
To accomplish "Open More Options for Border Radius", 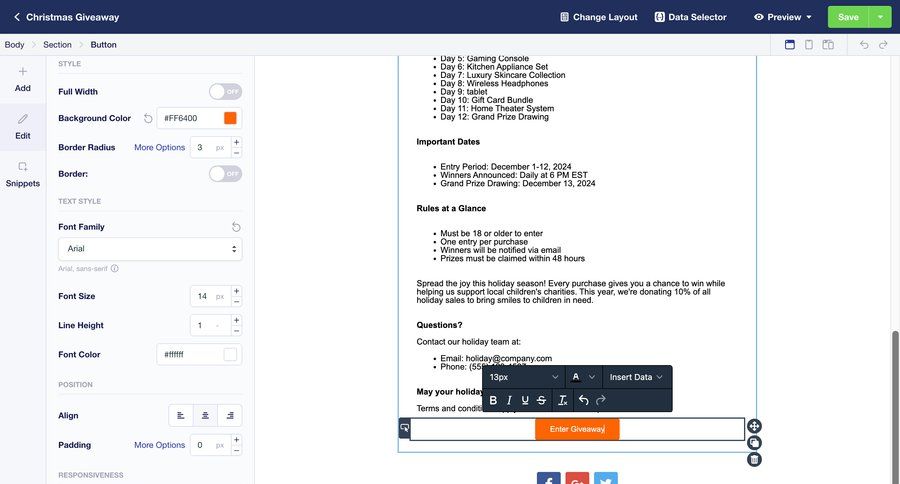I will click(x=160, y=148).
